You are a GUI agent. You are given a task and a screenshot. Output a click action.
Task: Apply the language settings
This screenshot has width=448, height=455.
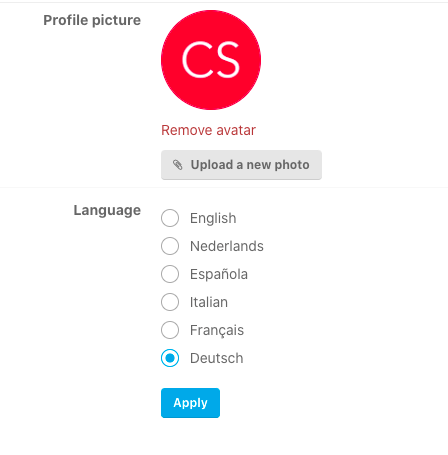pyautogui.click(x=190, y=403)
